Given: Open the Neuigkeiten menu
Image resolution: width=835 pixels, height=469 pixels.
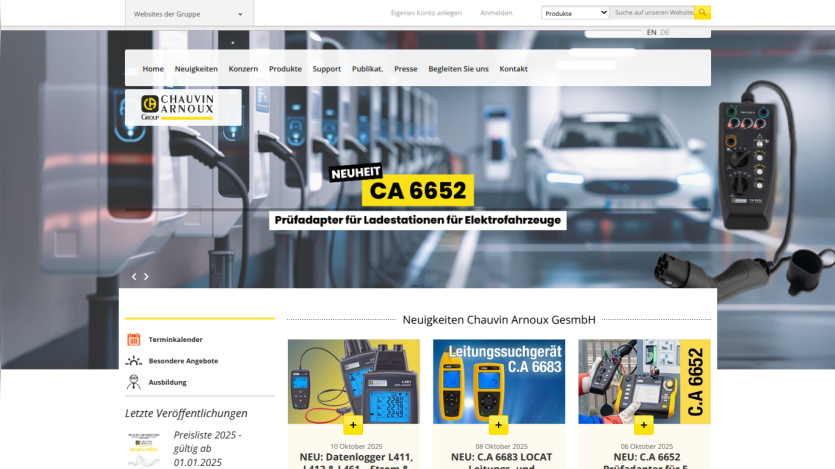Looking at the screenshot, I should pyautogui.click(x=196, y=69).
